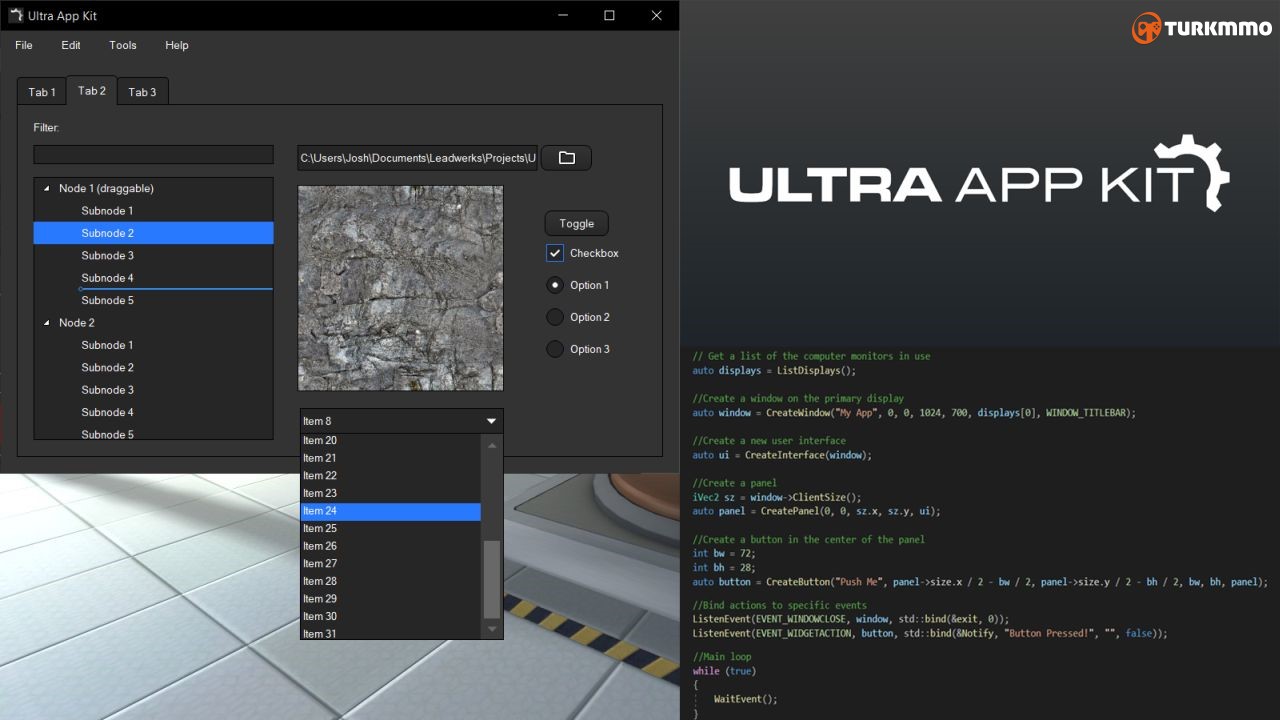Choose Item 25 in the dropdown list

tap(391, 528)
